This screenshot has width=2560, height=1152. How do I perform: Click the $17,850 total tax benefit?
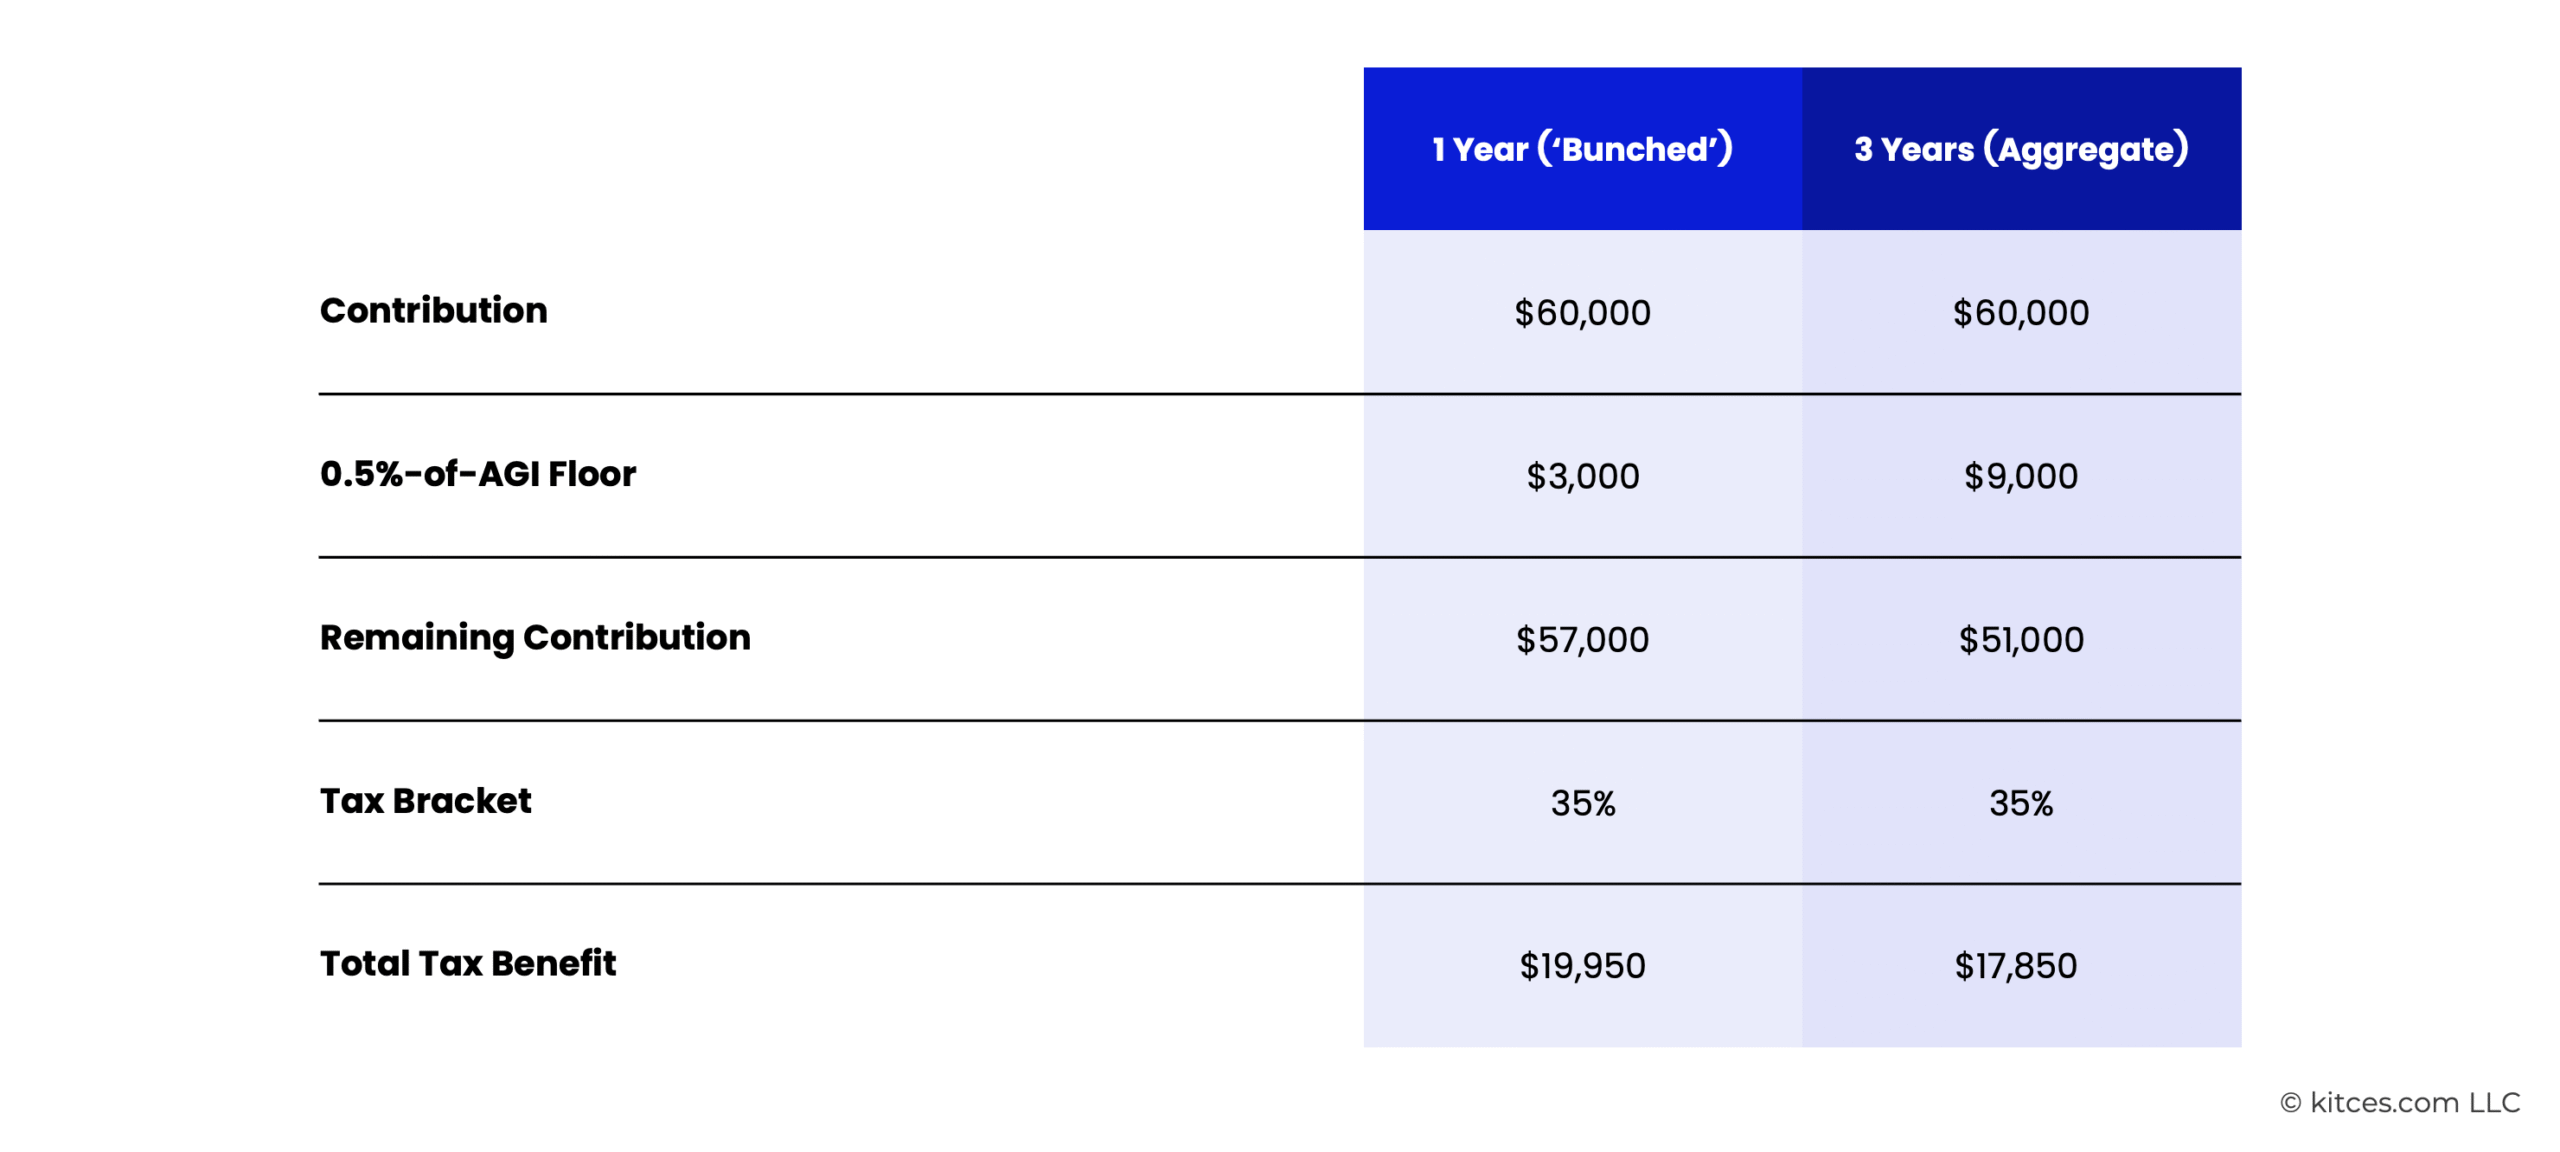click(2016, 966)
